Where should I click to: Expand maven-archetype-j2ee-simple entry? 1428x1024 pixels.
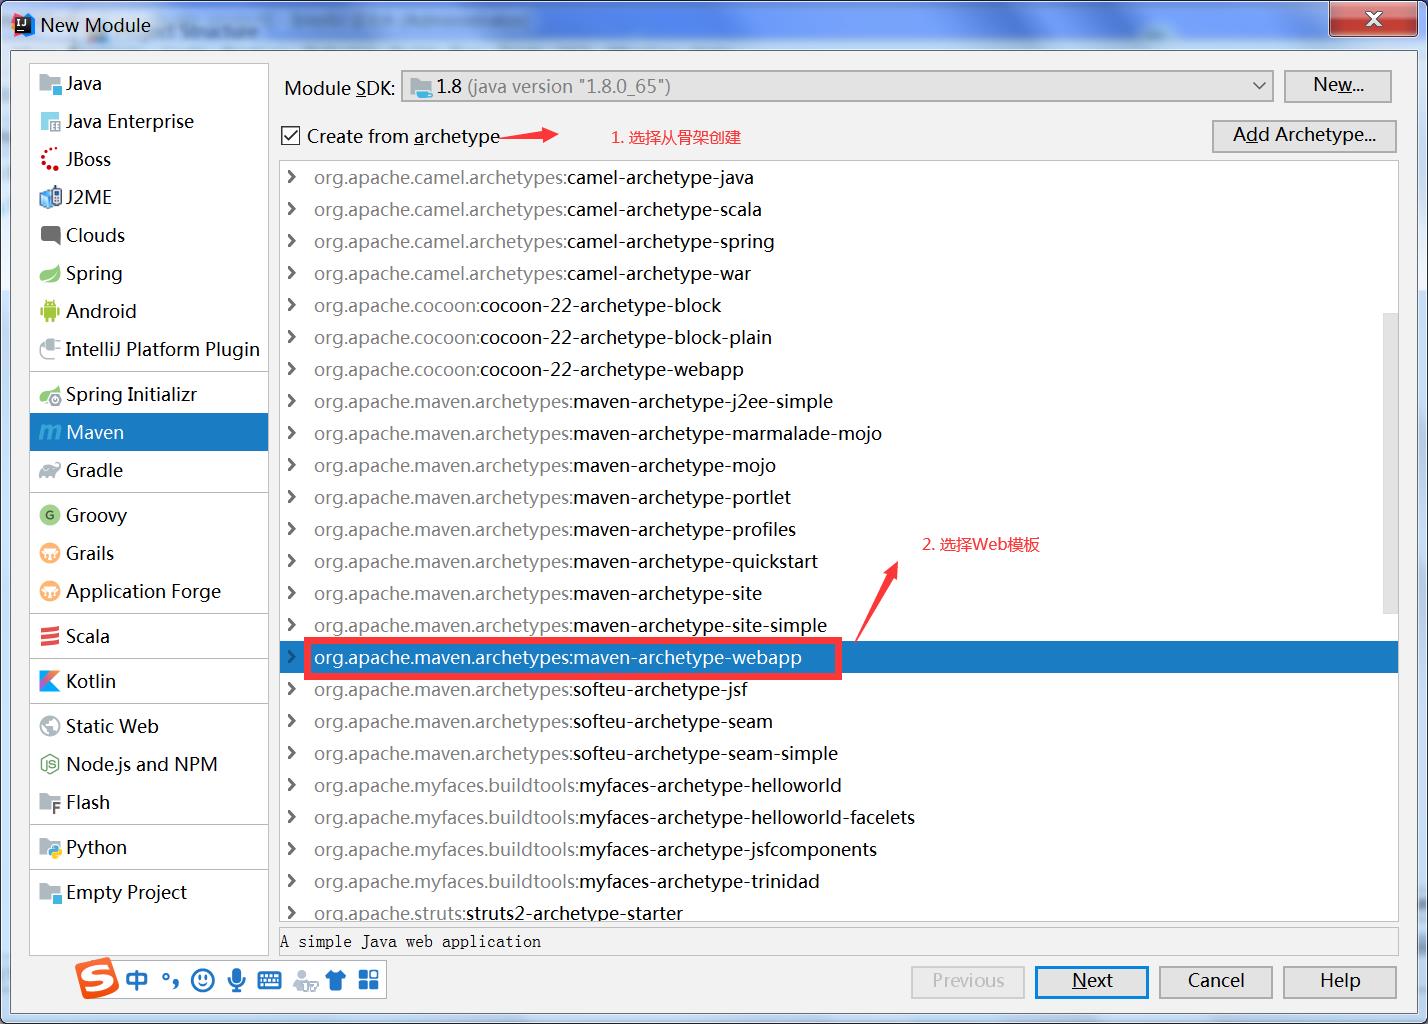point(291,401)
